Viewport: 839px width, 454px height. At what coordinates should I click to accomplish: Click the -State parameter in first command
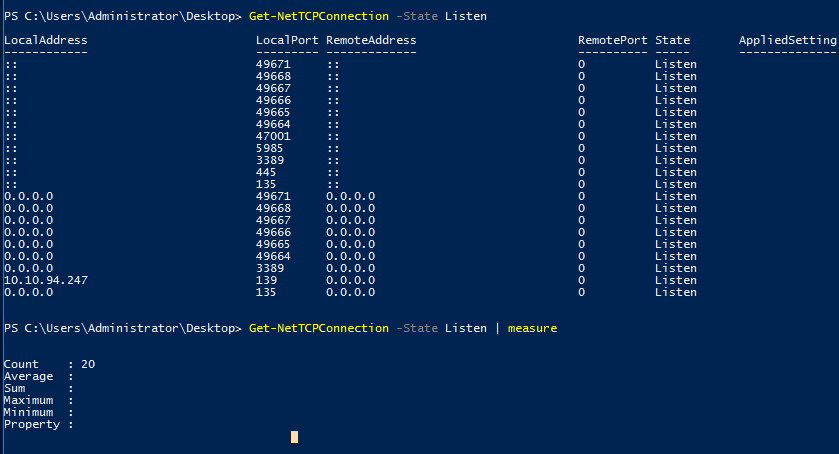pyautogui.click(x=417, y=16)
